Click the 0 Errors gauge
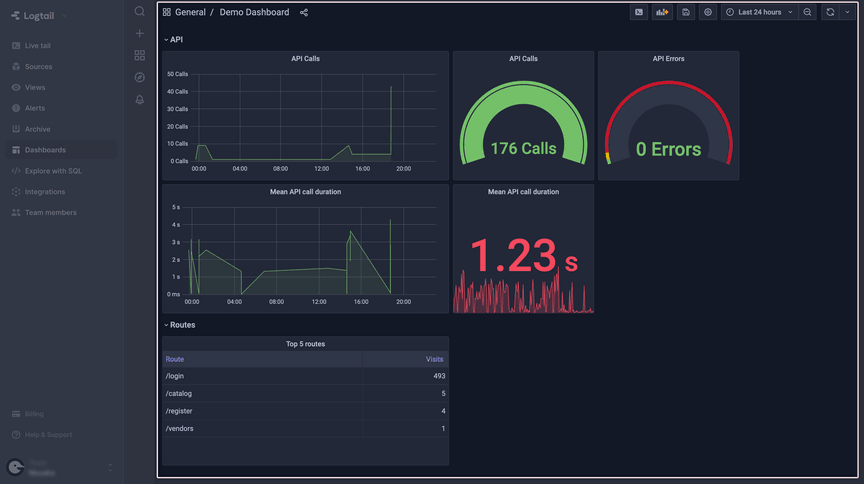The image size is (864, 484). [668, 123]
